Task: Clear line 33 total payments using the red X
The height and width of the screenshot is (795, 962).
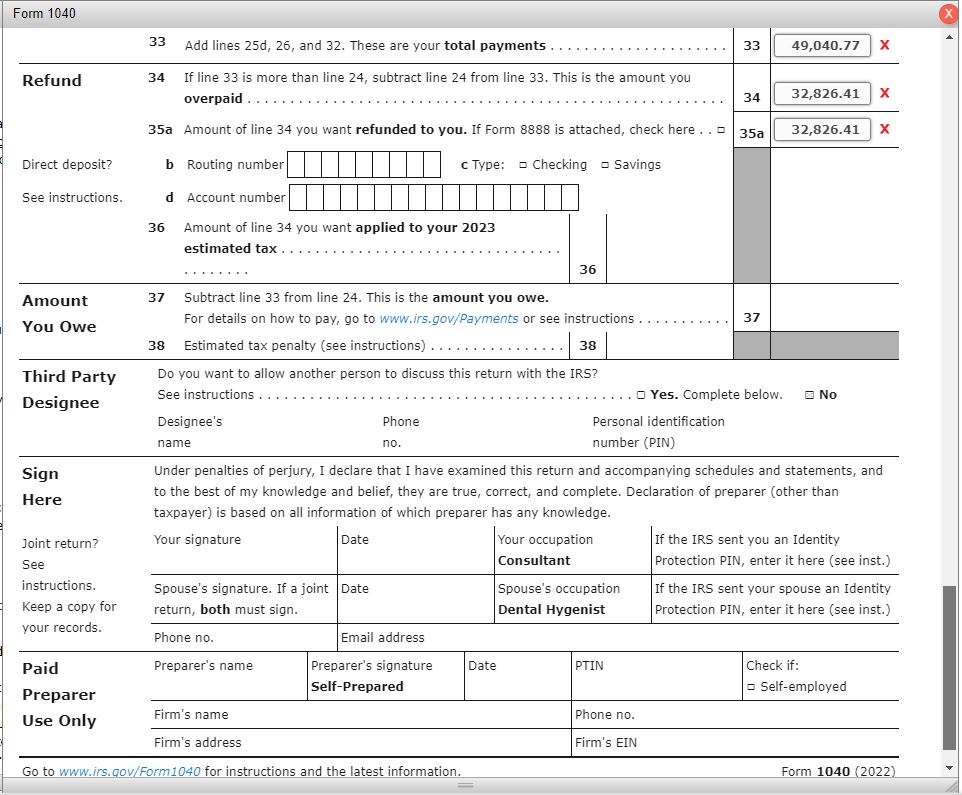Action: pos(884,44)
